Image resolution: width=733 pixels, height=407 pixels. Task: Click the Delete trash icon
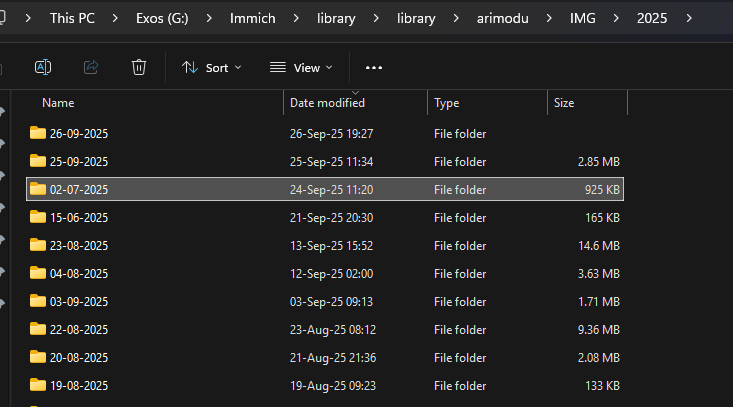[139, 67]
